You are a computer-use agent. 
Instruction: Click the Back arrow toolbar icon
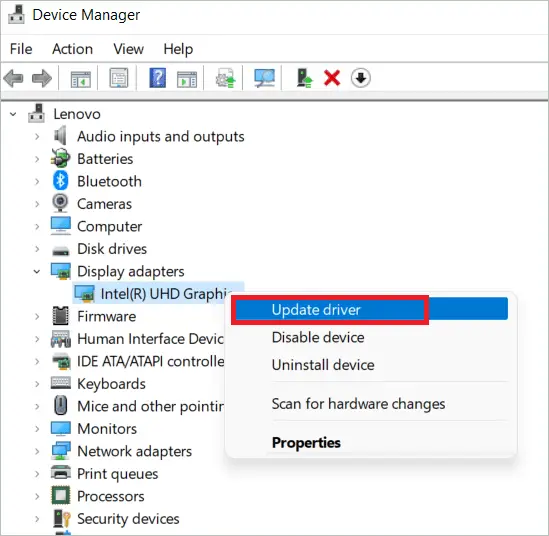tap(13, 78)
